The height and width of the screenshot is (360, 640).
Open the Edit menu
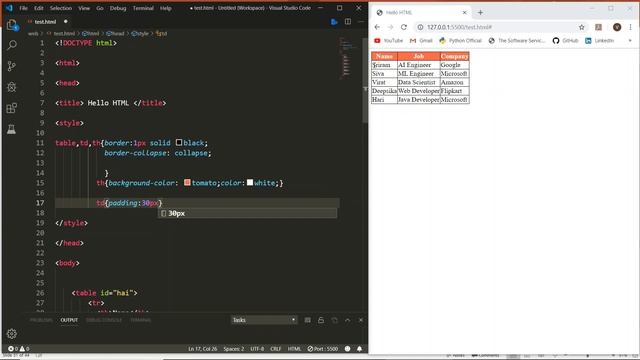pos(39,8)
